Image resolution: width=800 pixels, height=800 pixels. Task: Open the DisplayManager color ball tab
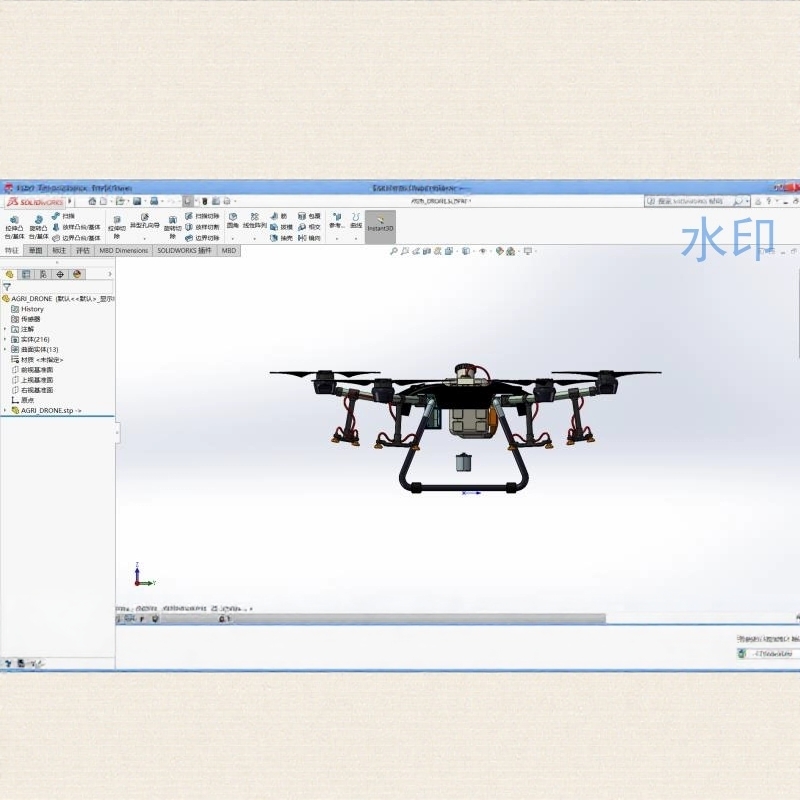[x=77, y=274]
